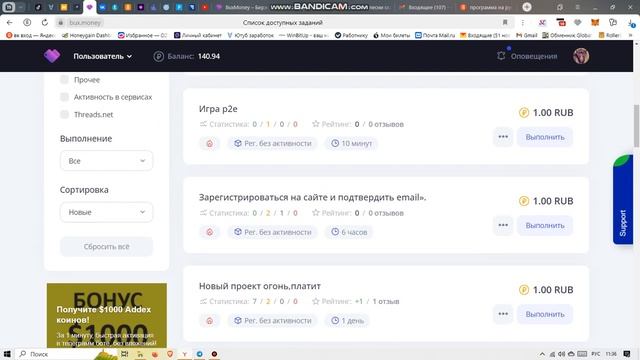Click Выполнить for email registration task
The height and width of the screenshot is (360, 640).
(x=545, y=226)
